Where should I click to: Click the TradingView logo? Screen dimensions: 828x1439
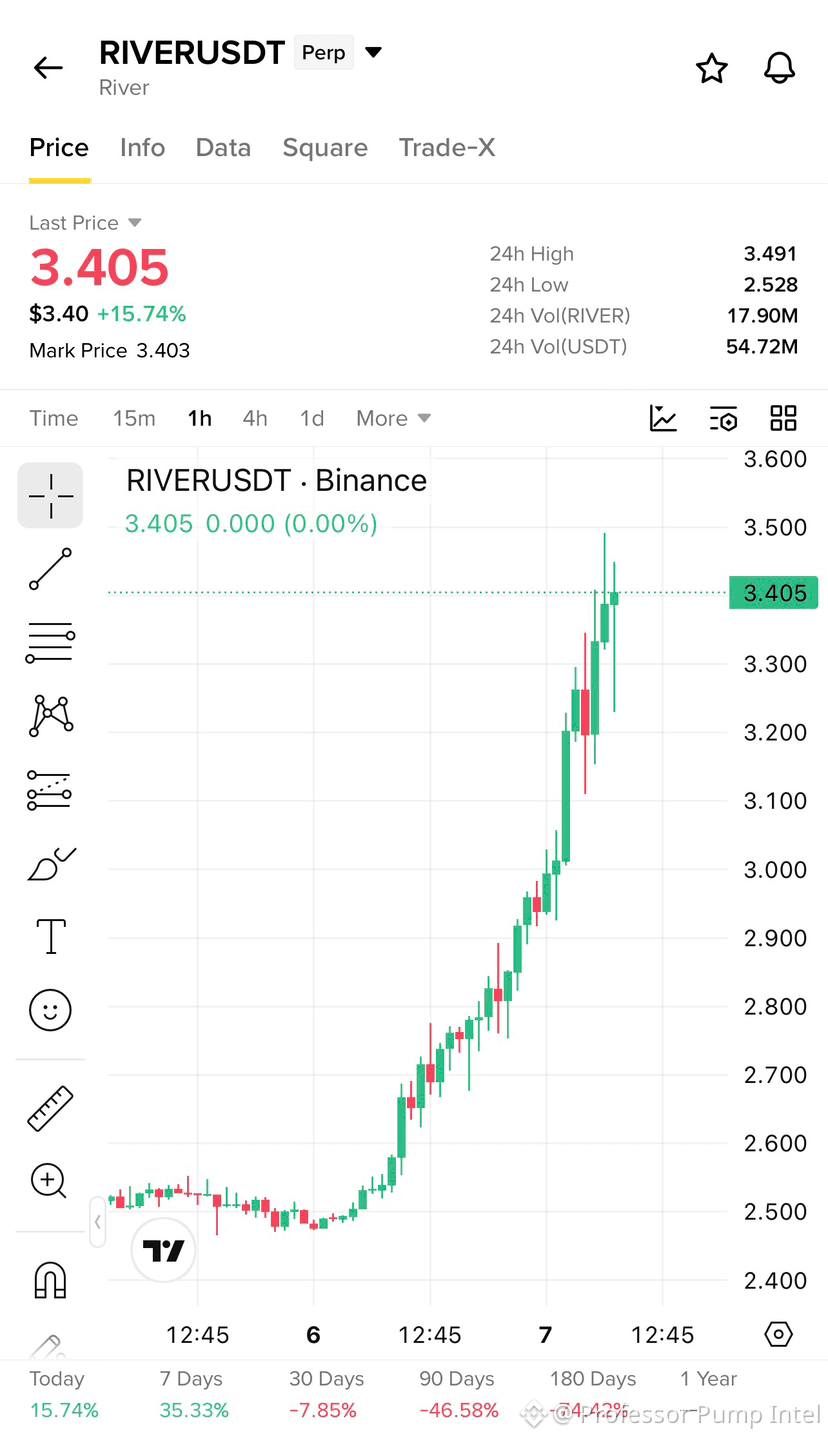click(x=163, y=1250)
